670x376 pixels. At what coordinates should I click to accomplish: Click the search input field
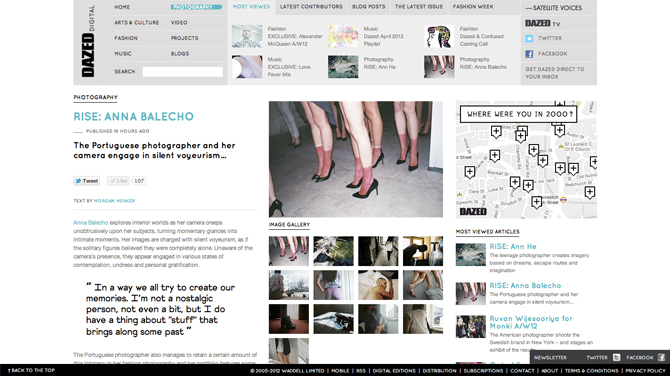[x=182, y=72]
